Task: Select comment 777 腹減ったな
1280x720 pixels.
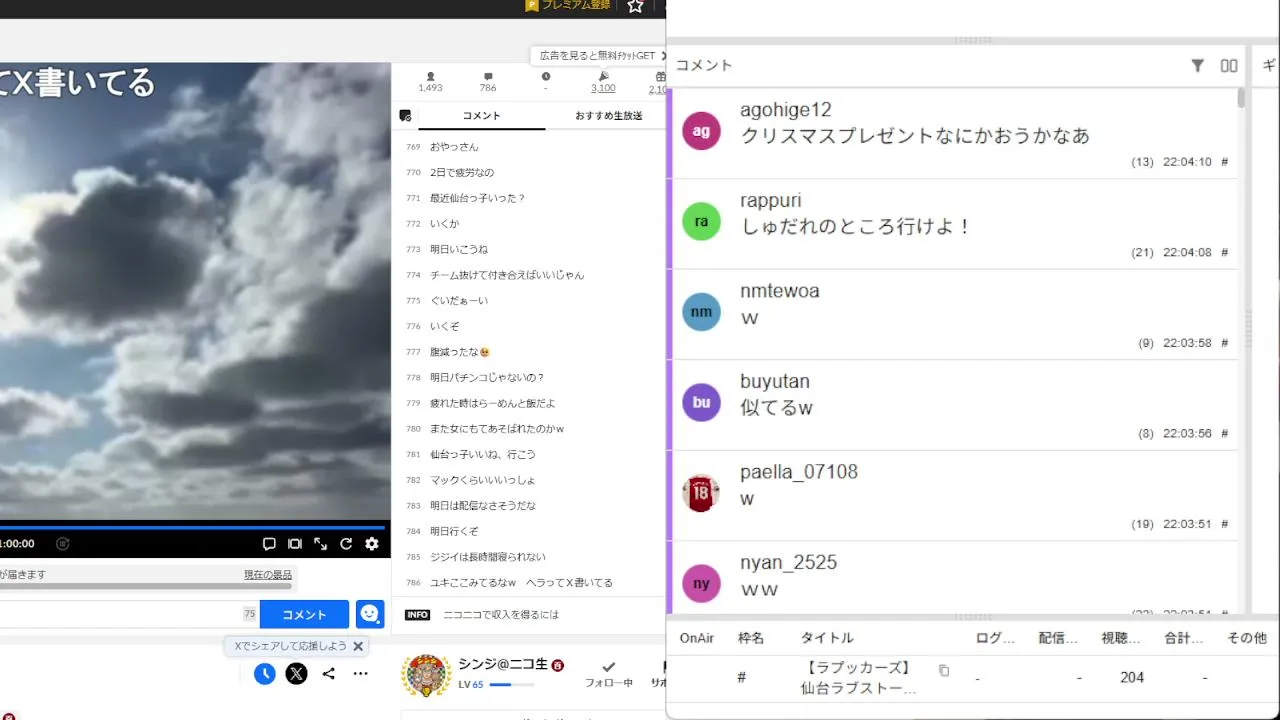Action: tap(460, 352)
